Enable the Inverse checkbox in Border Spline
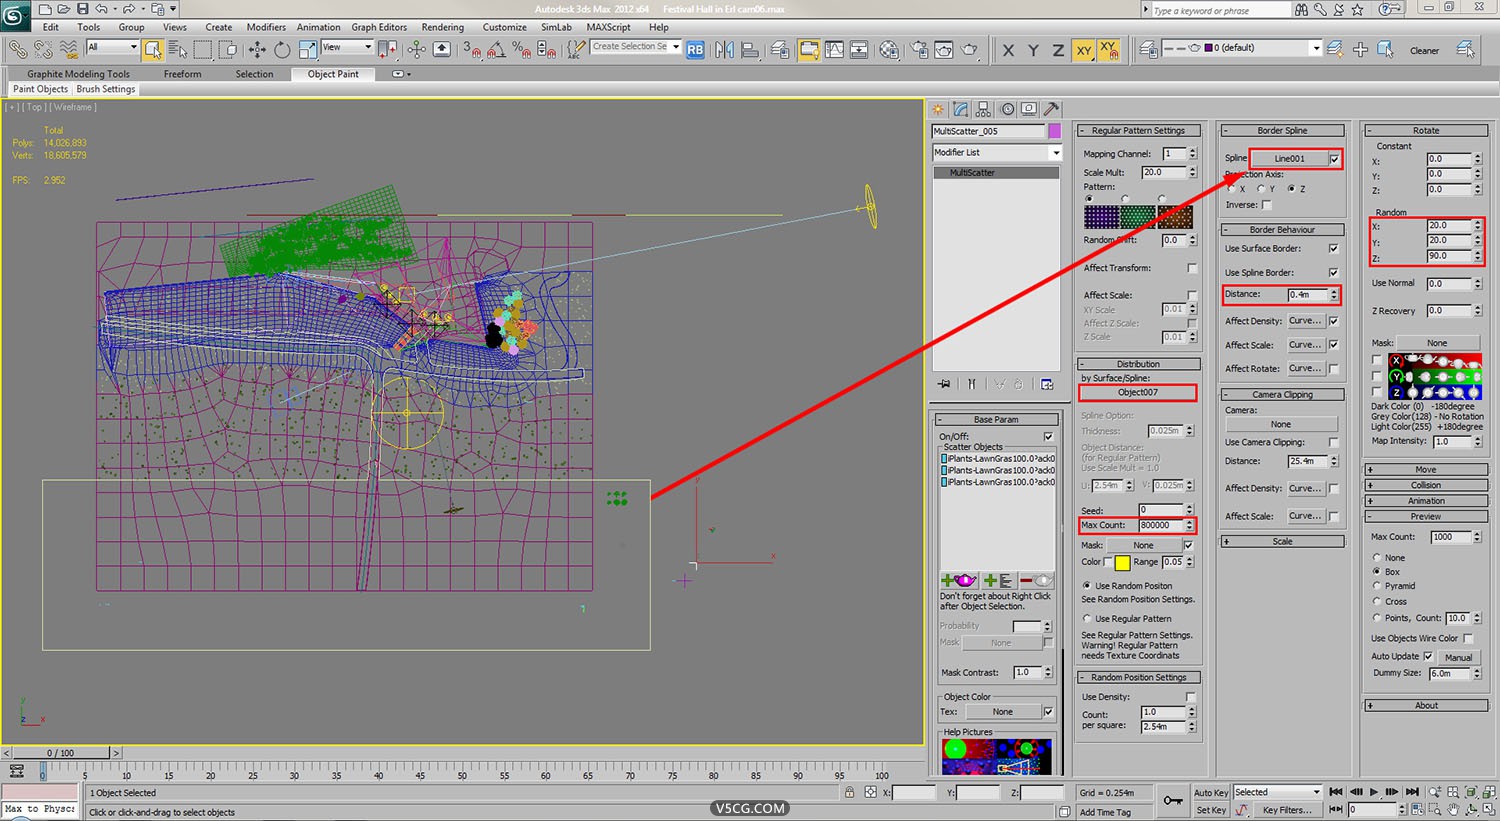Image resolution: width=1500 pixels, height=821 pixels. pyautogui.click(x=1267, y=205)
